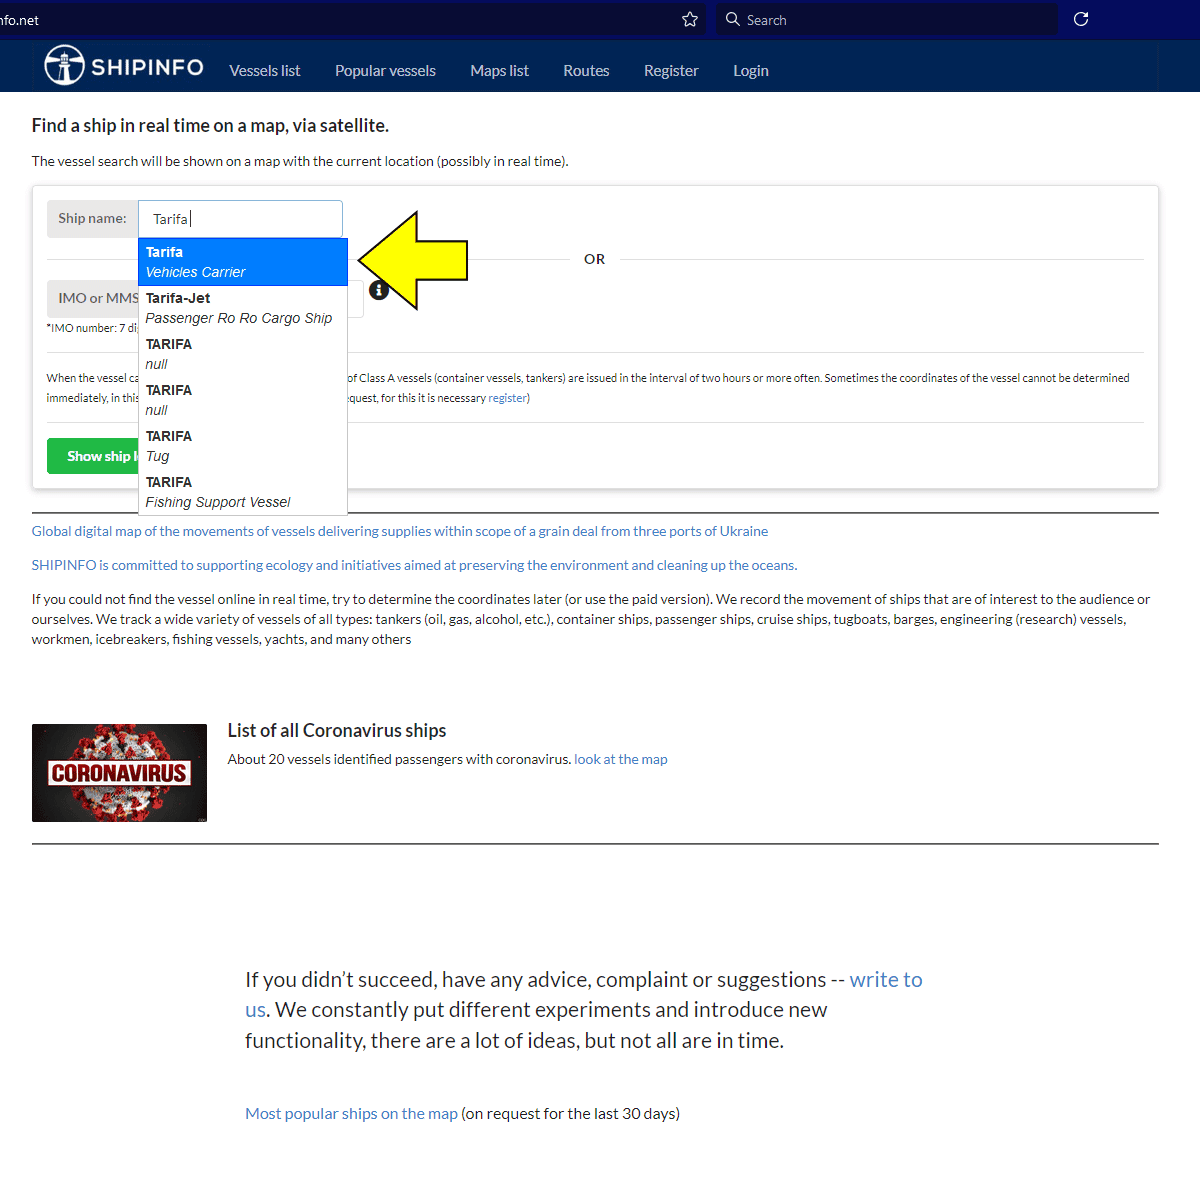
Task: Choose TARIFA Fishing Support Vessel suggestion
Action: pos(243,492)
